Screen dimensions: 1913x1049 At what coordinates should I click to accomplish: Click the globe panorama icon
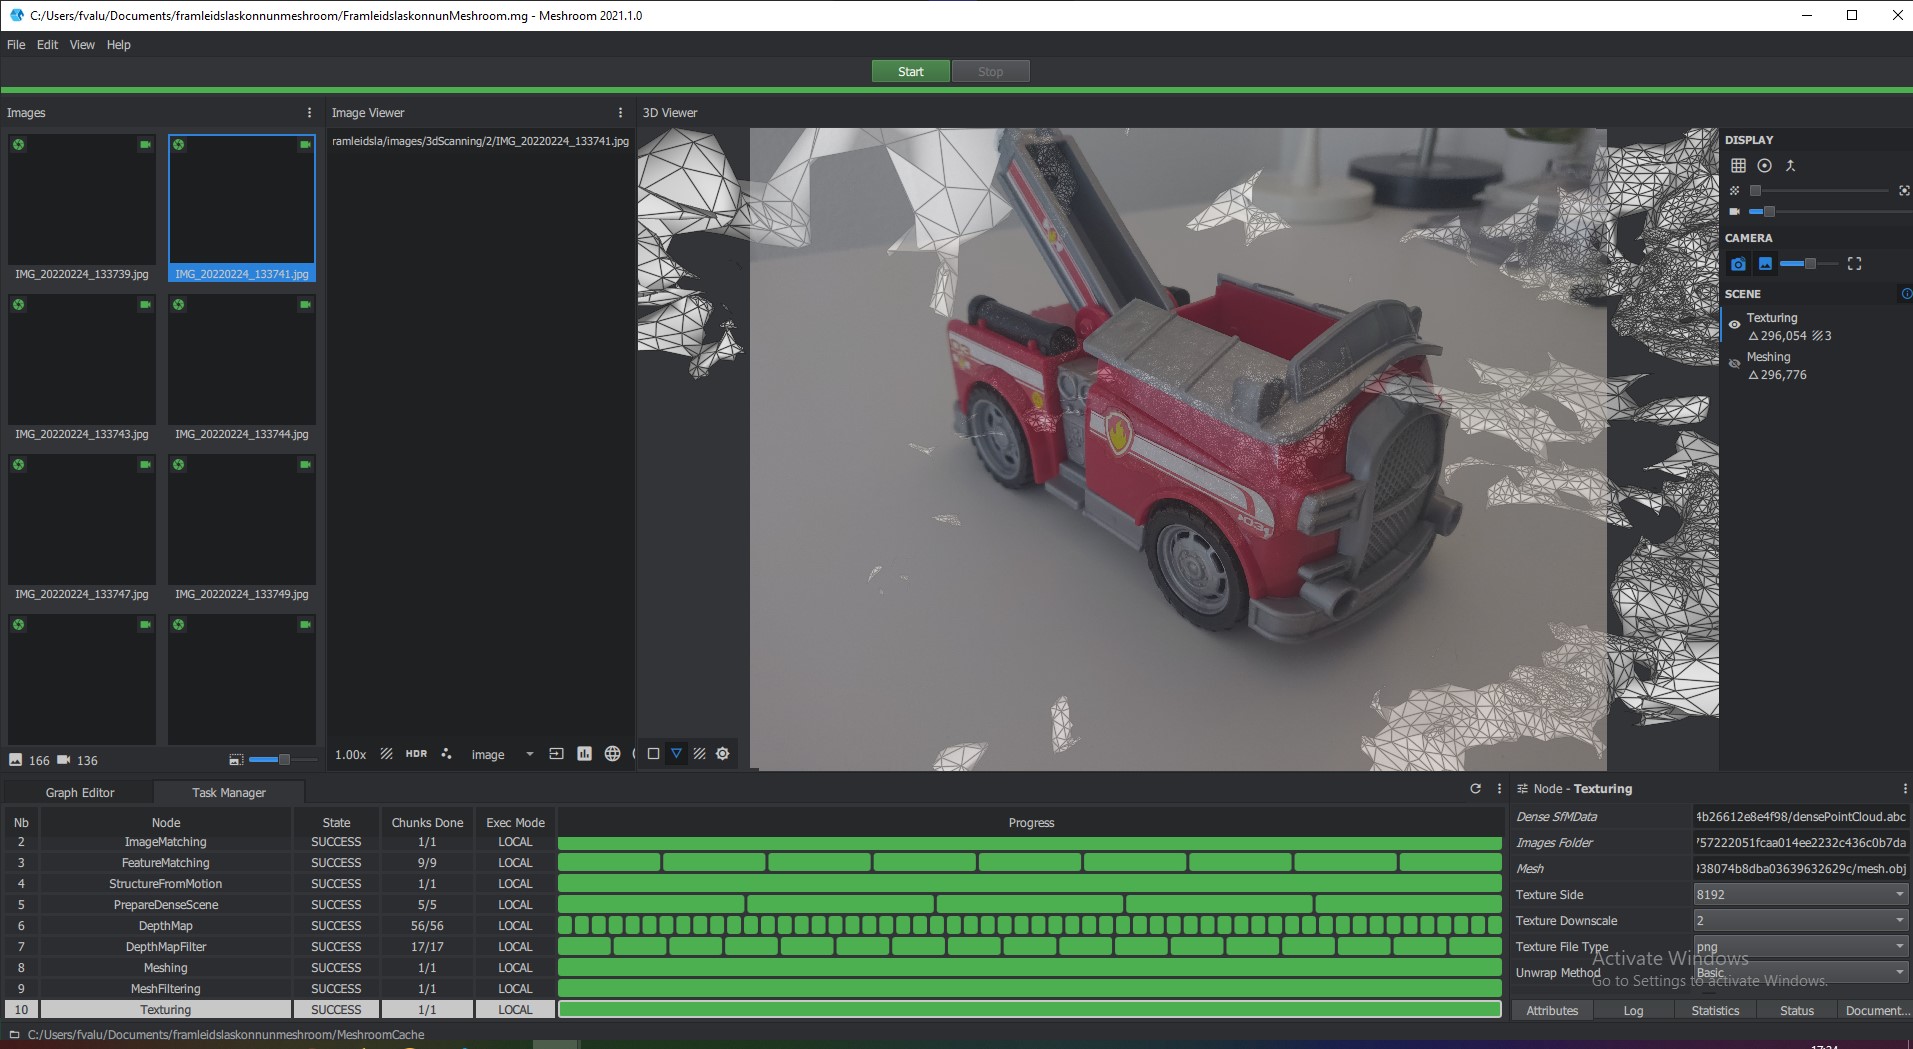click(x=612, y=754)
